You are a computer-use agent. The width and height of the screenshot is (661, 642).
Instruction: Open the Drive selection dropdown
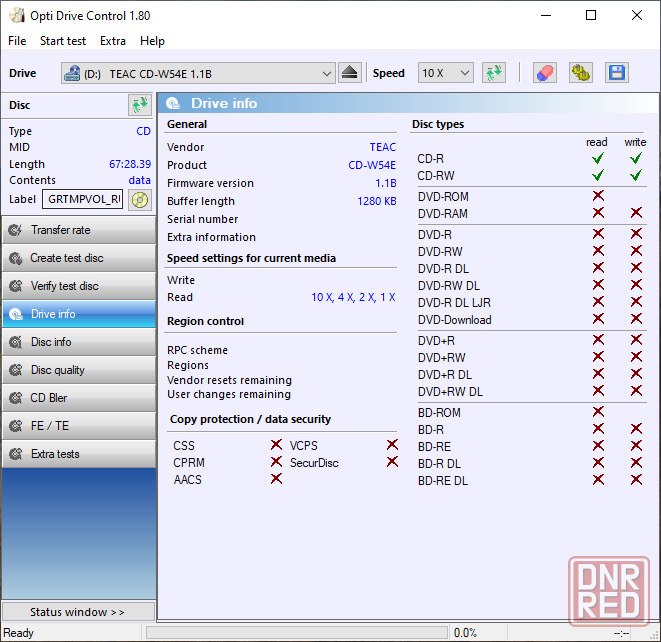198,73
